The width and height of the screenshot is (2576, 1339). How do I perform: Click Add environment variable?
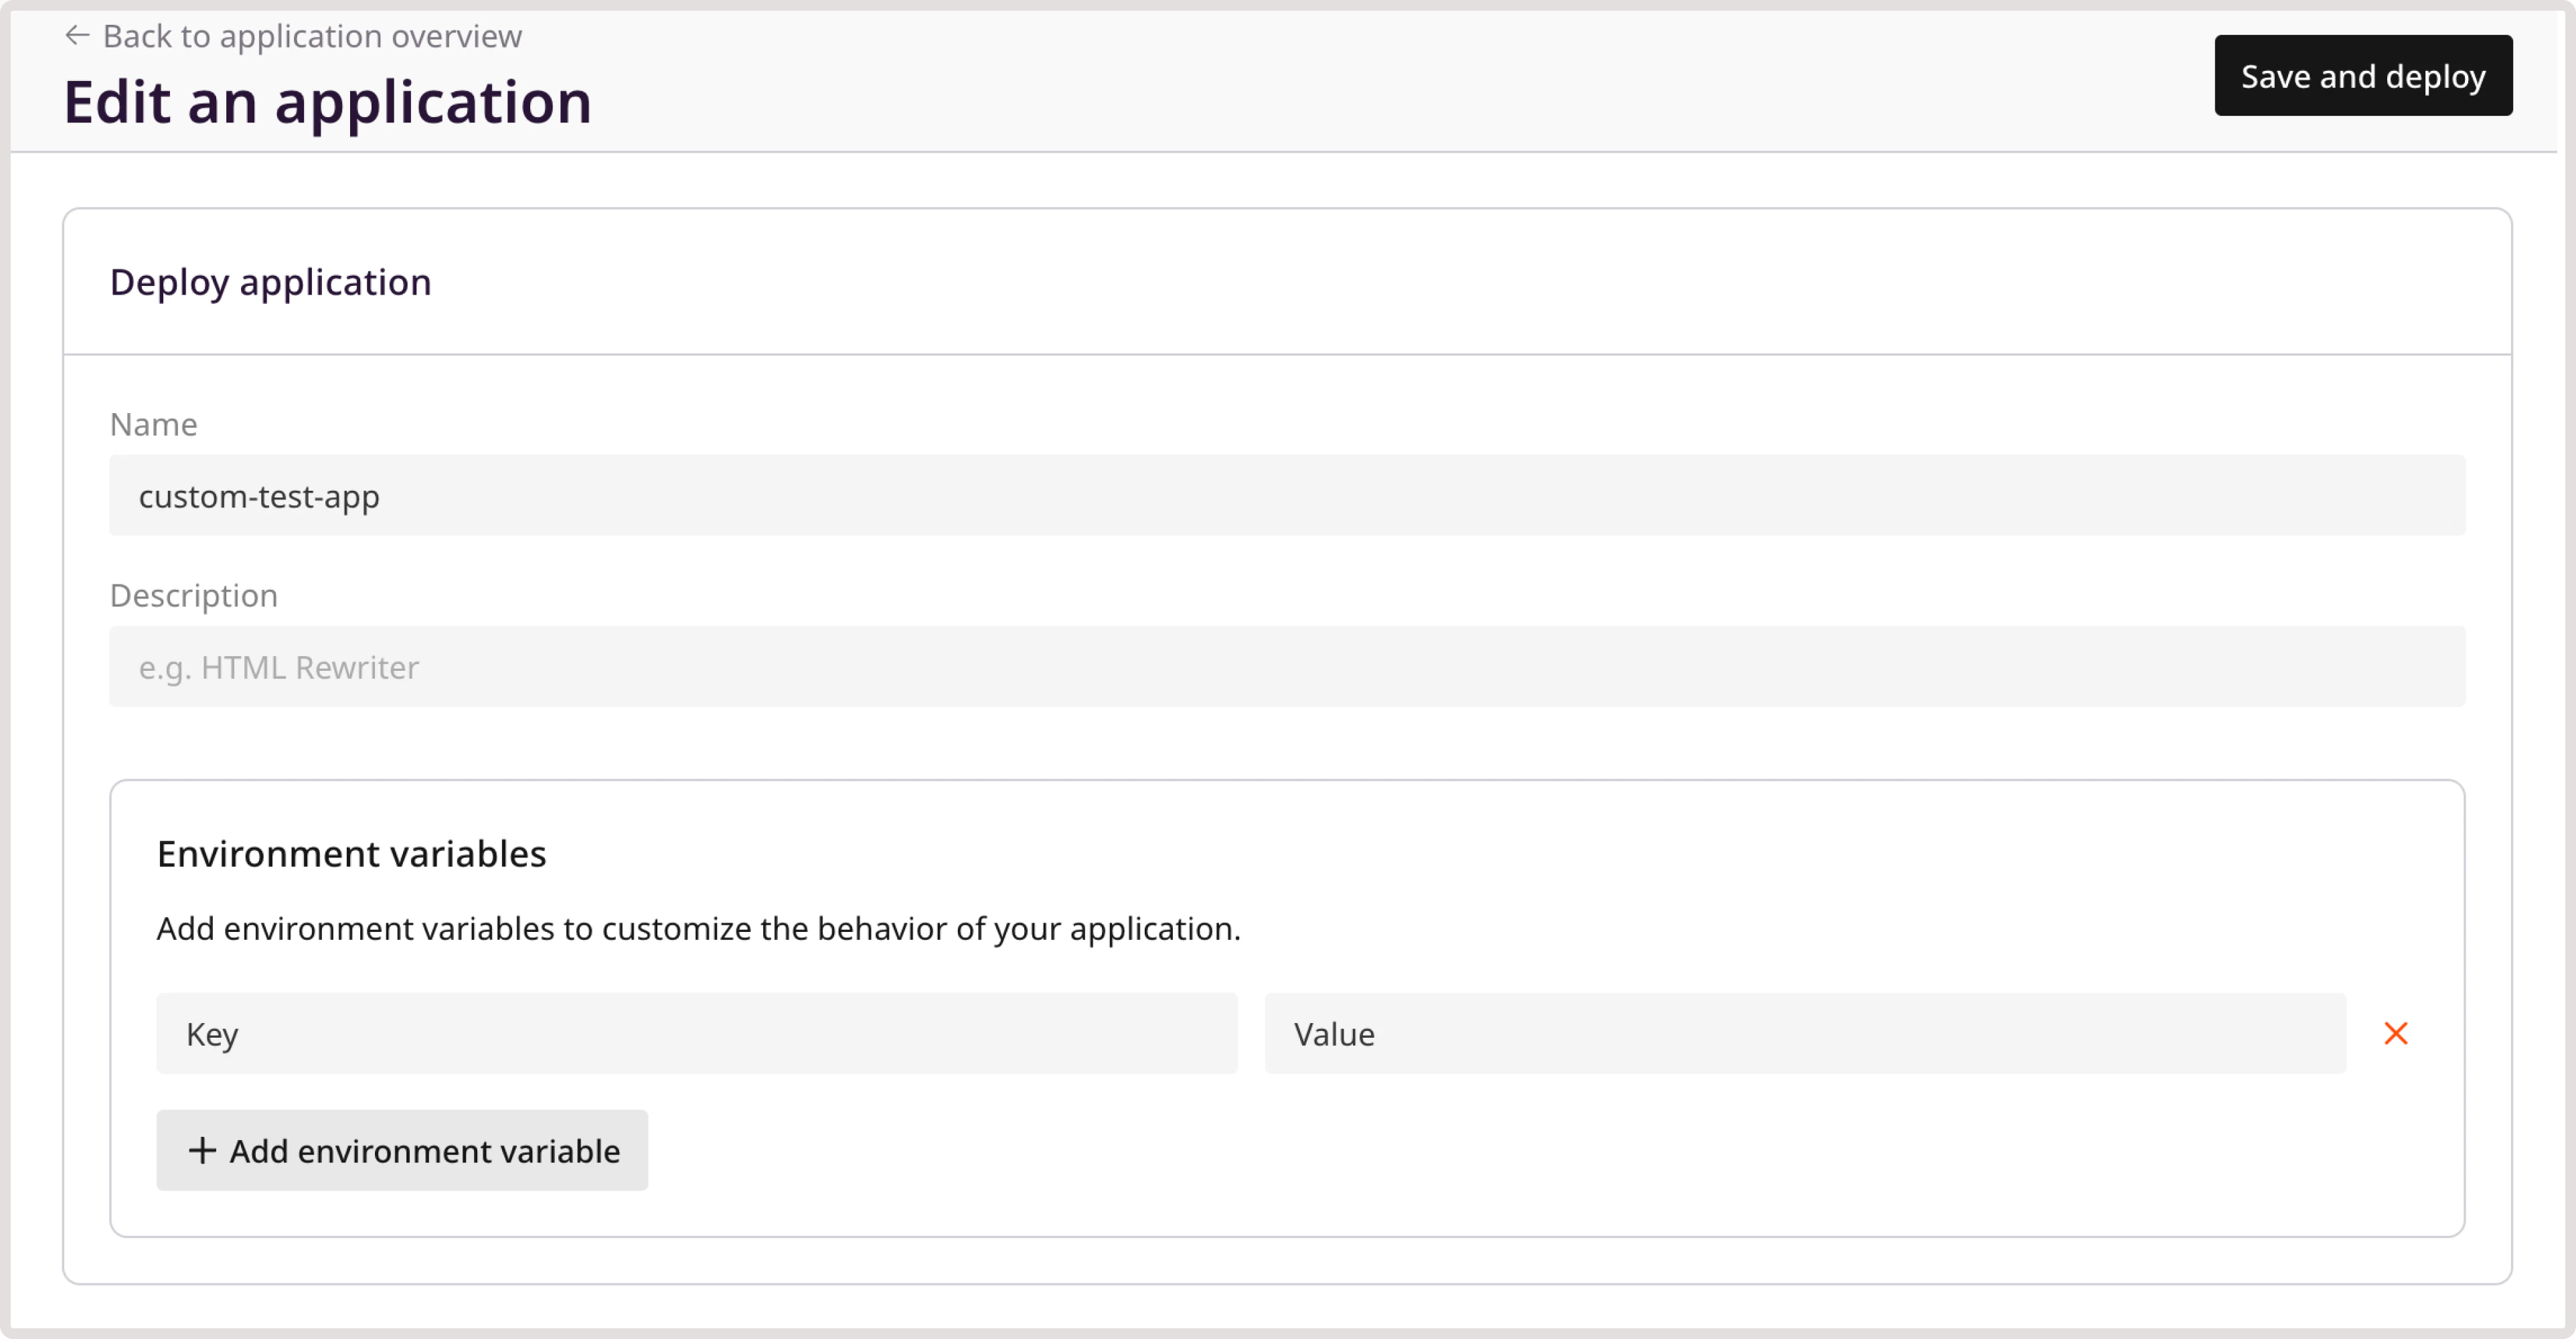401,1150
